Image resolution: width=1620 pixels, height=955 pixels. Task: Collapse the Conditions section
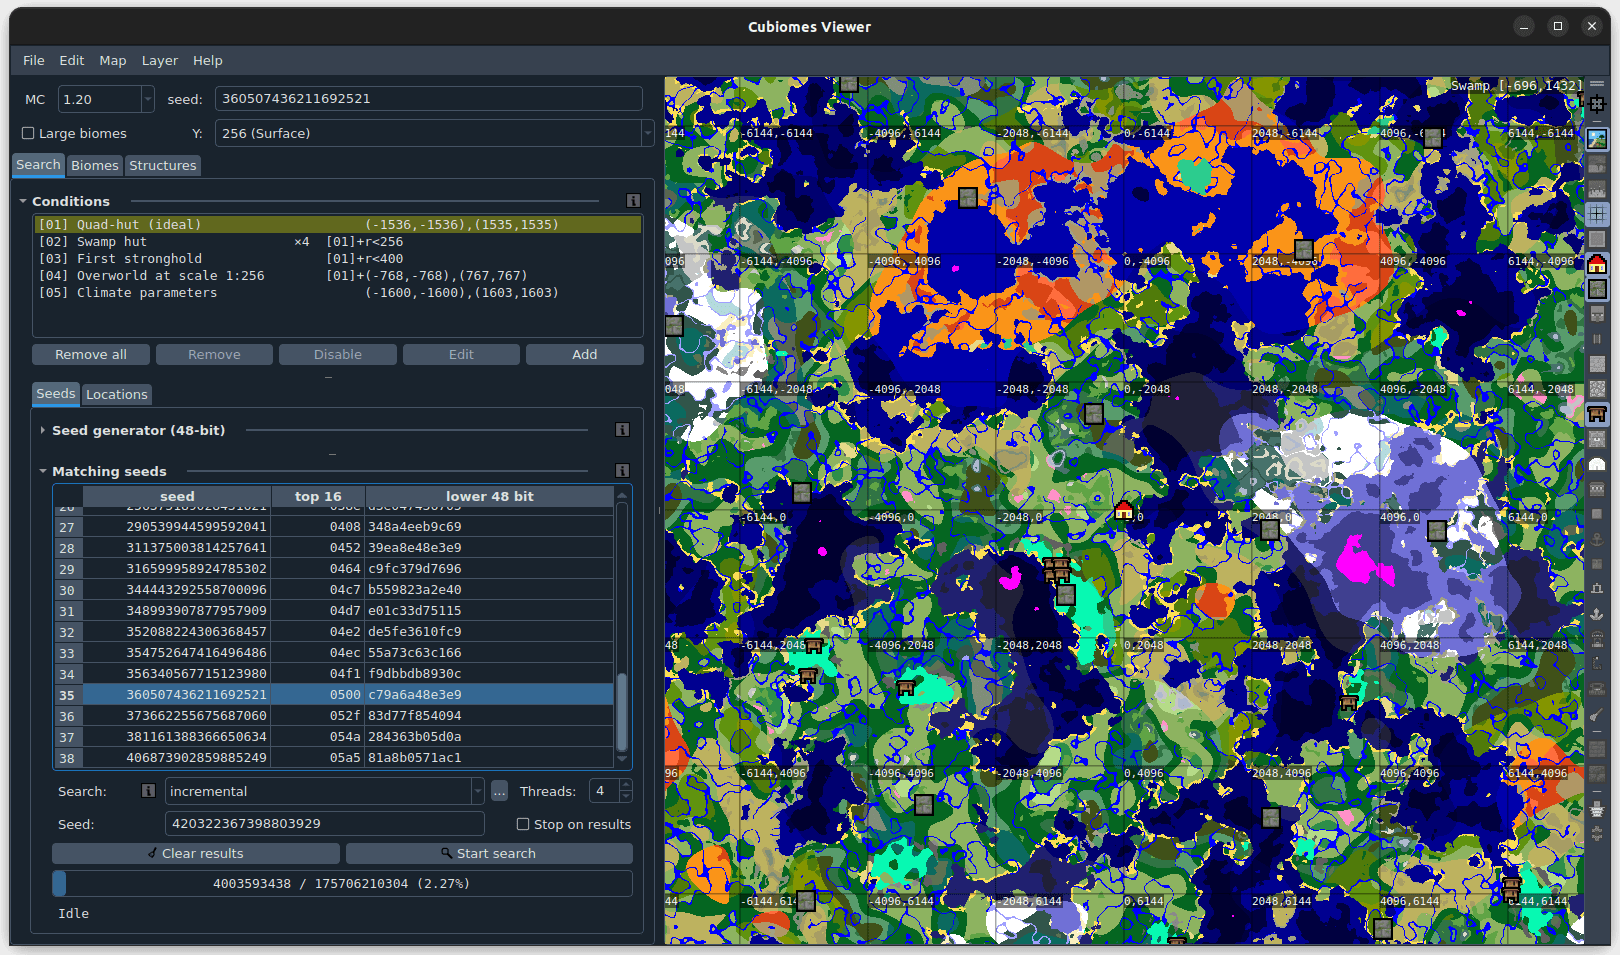point(23,201)
